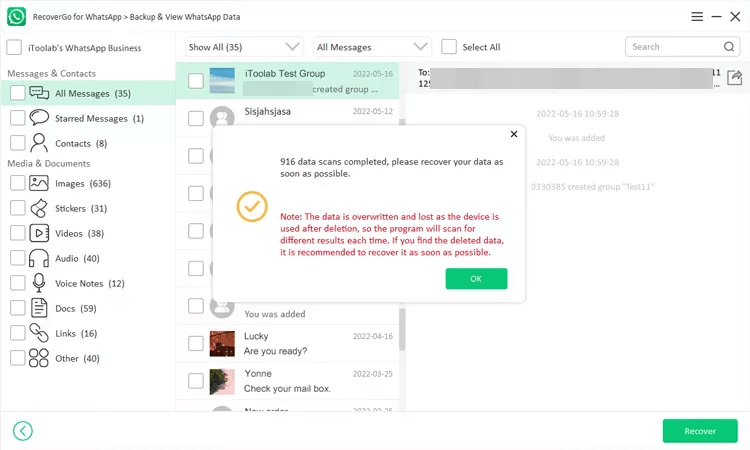
Task: Click the search magnifier icon
Action: tap(730, 47)
